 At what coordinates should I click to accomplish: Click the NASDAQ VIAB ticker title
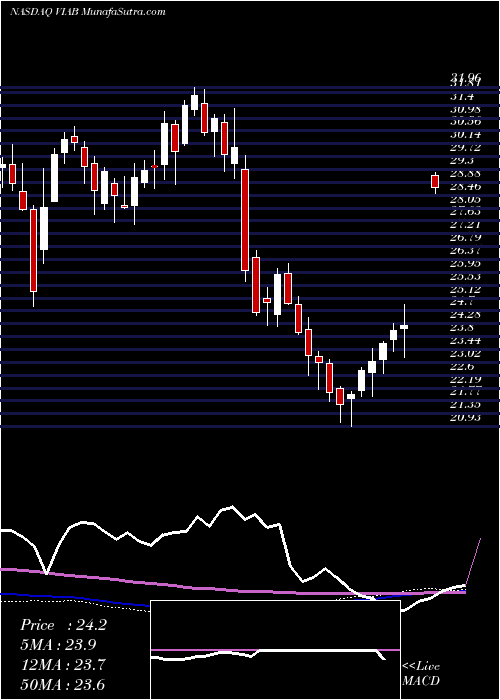pos(88,12)
